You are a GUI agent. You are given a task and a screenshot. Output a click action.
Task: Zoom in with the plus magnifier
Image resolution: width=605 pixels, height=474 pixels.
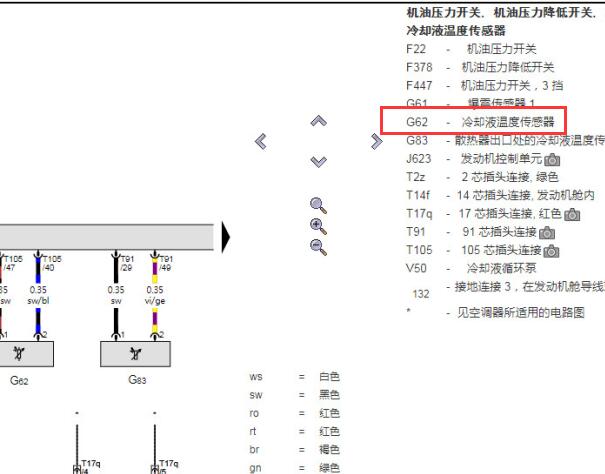pyautogui.click(x=318, y=226)
